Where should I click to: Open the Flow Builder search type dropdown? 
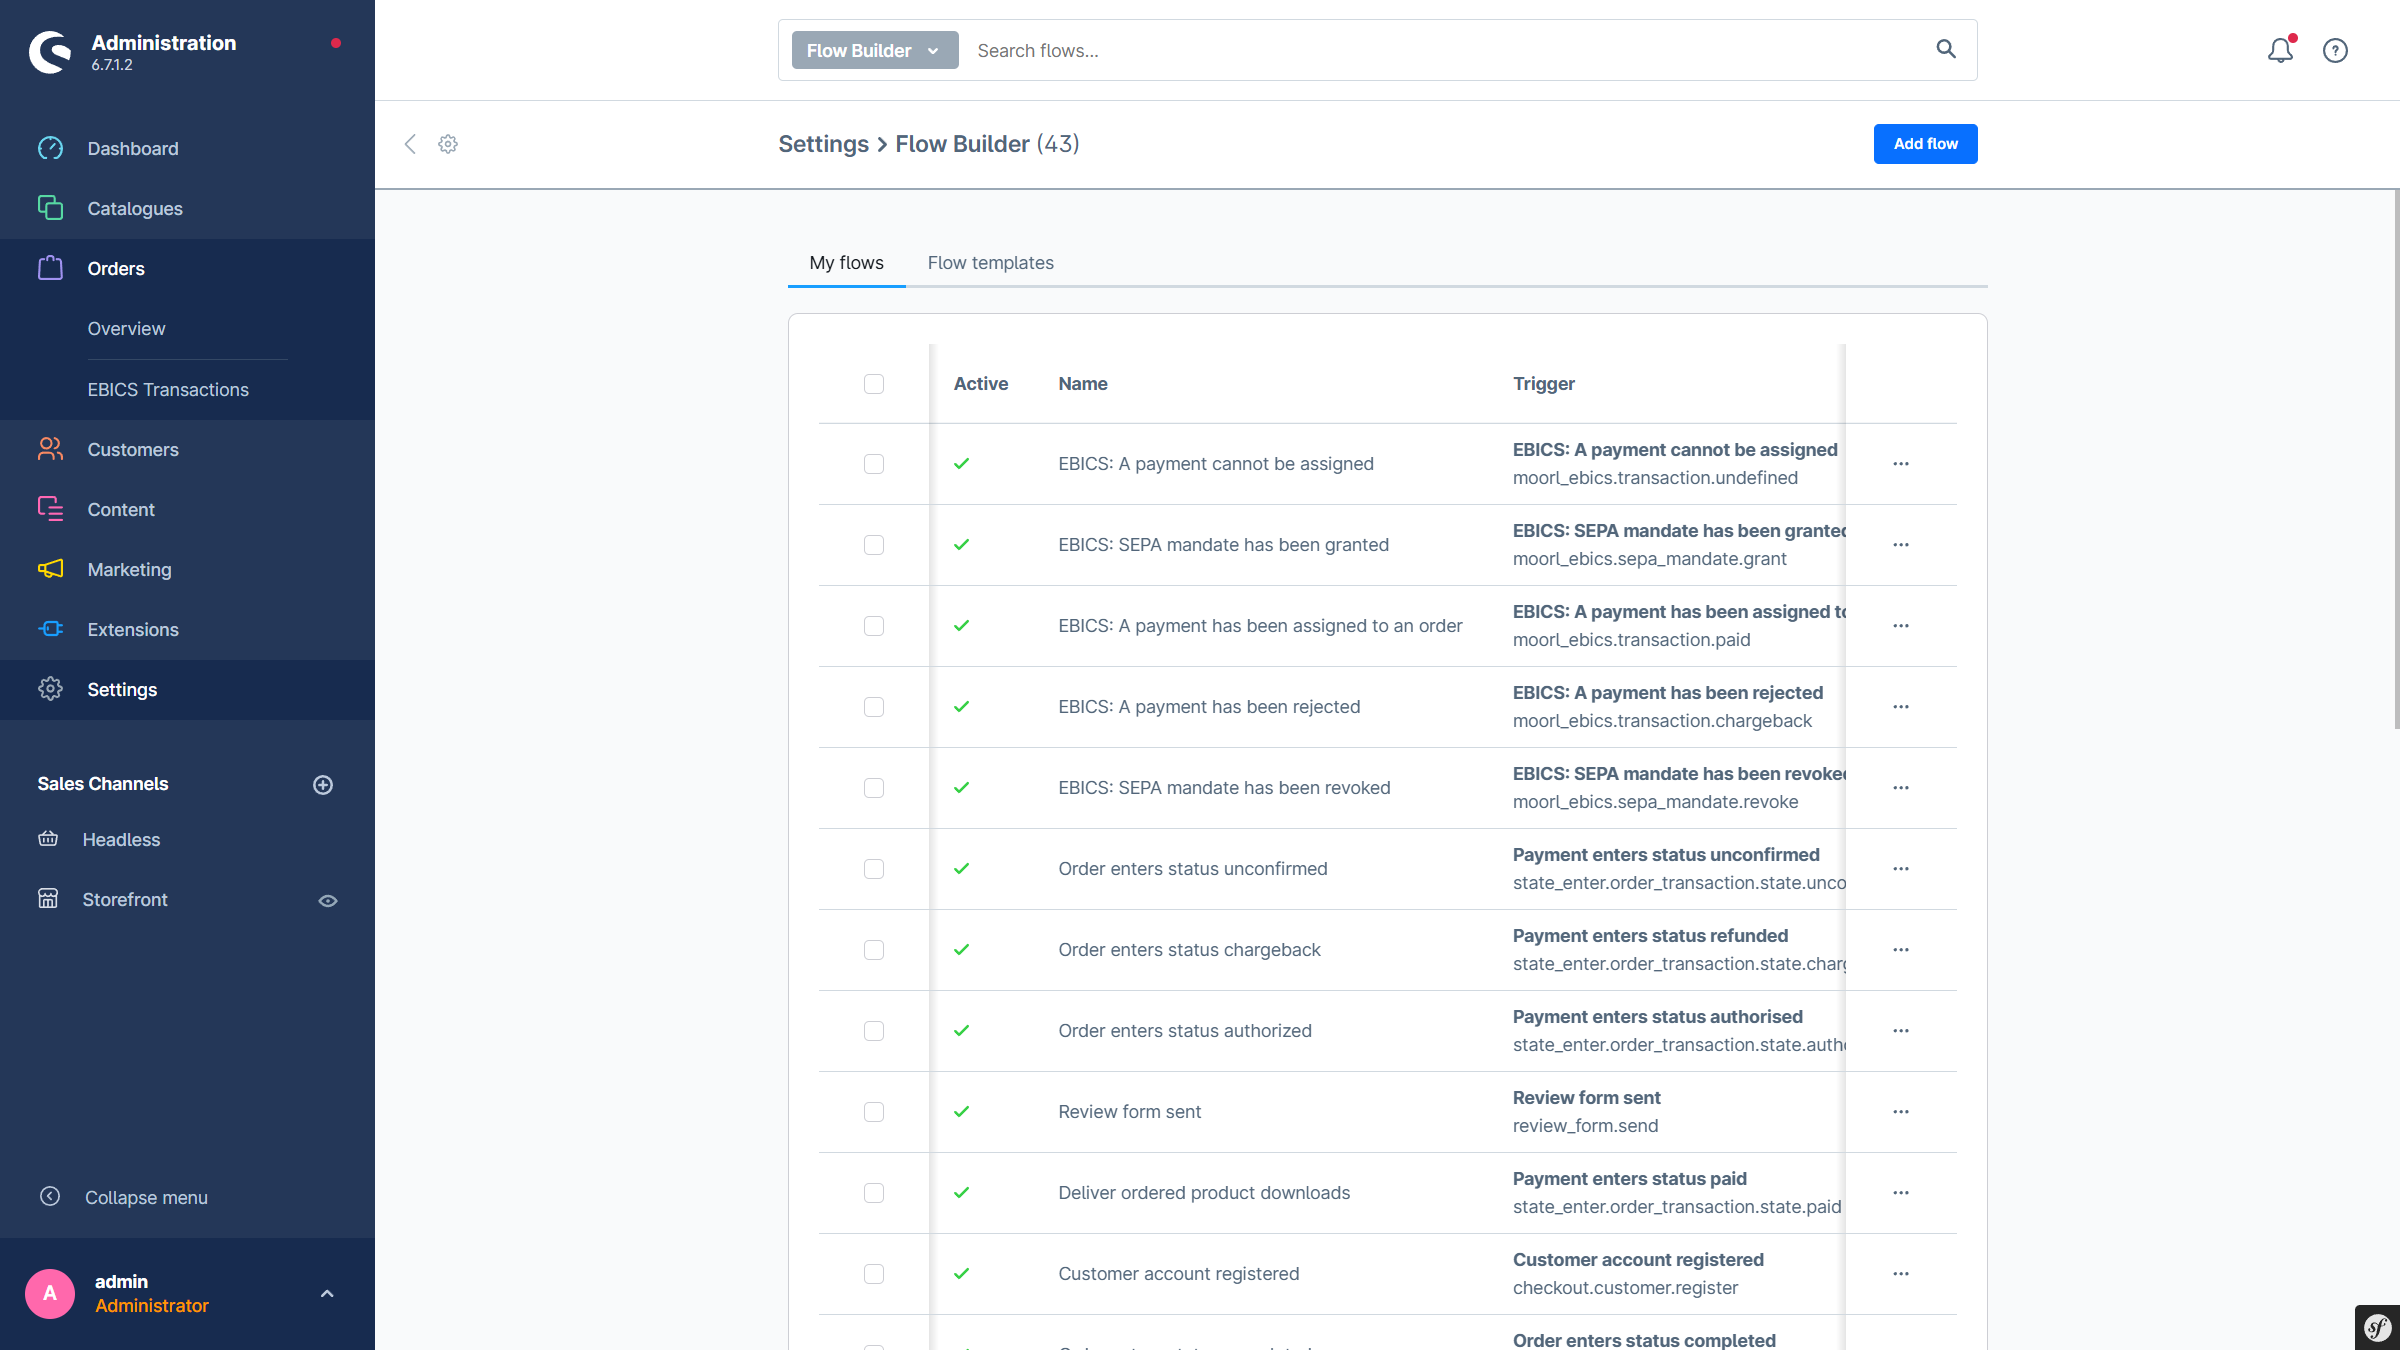click(874, 50)
